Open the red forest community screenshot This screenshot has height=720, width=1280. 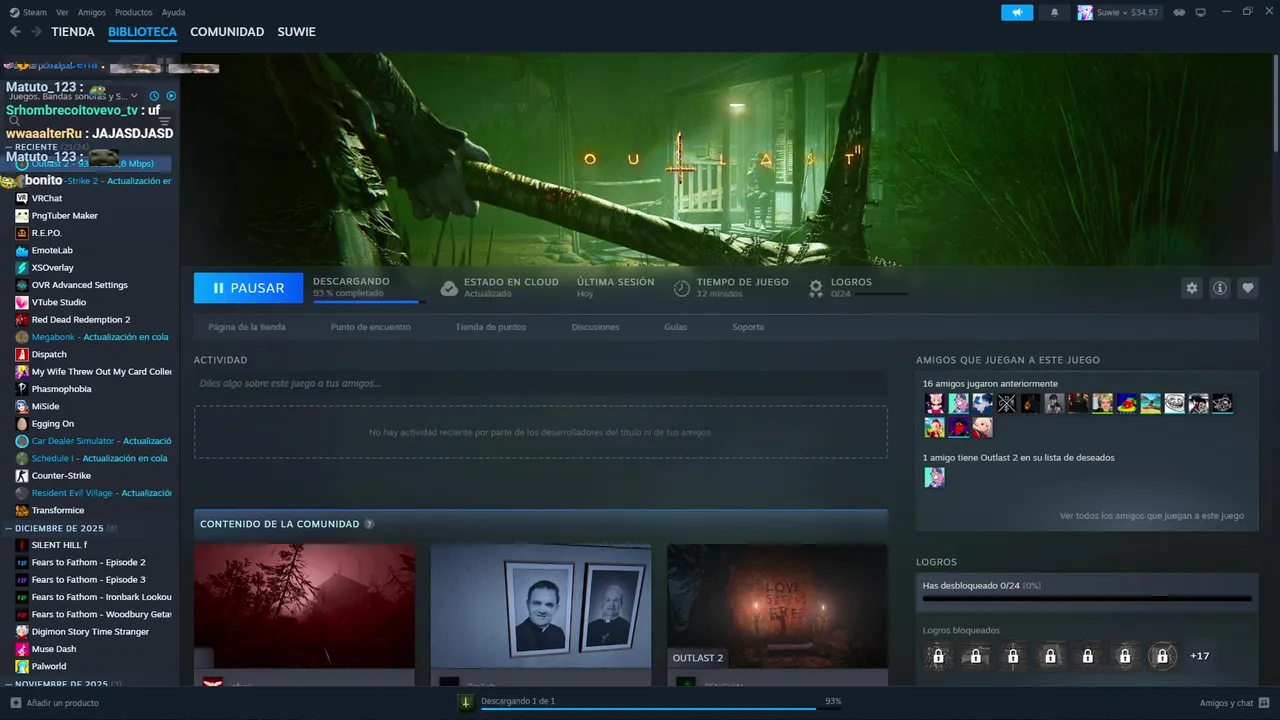[304, 606]
